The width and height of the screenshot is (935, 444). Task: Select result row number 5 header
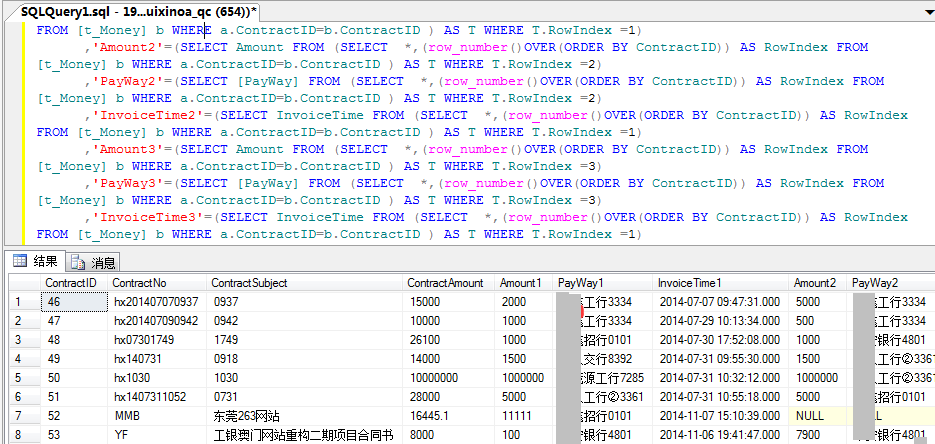(x=26, y=378)
